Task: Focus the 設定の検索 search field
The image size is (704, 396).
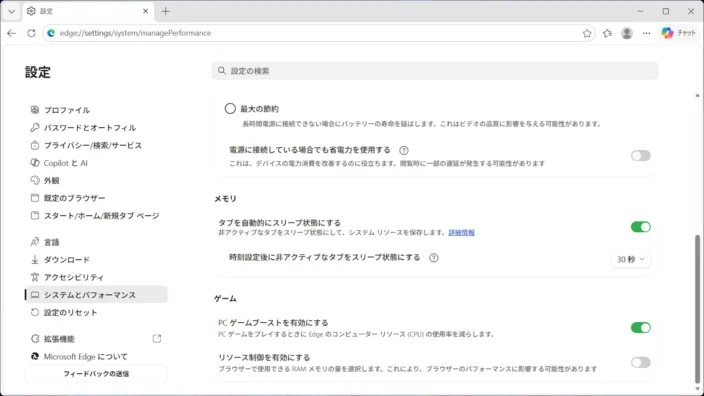Action: click(x=435, y=71)
